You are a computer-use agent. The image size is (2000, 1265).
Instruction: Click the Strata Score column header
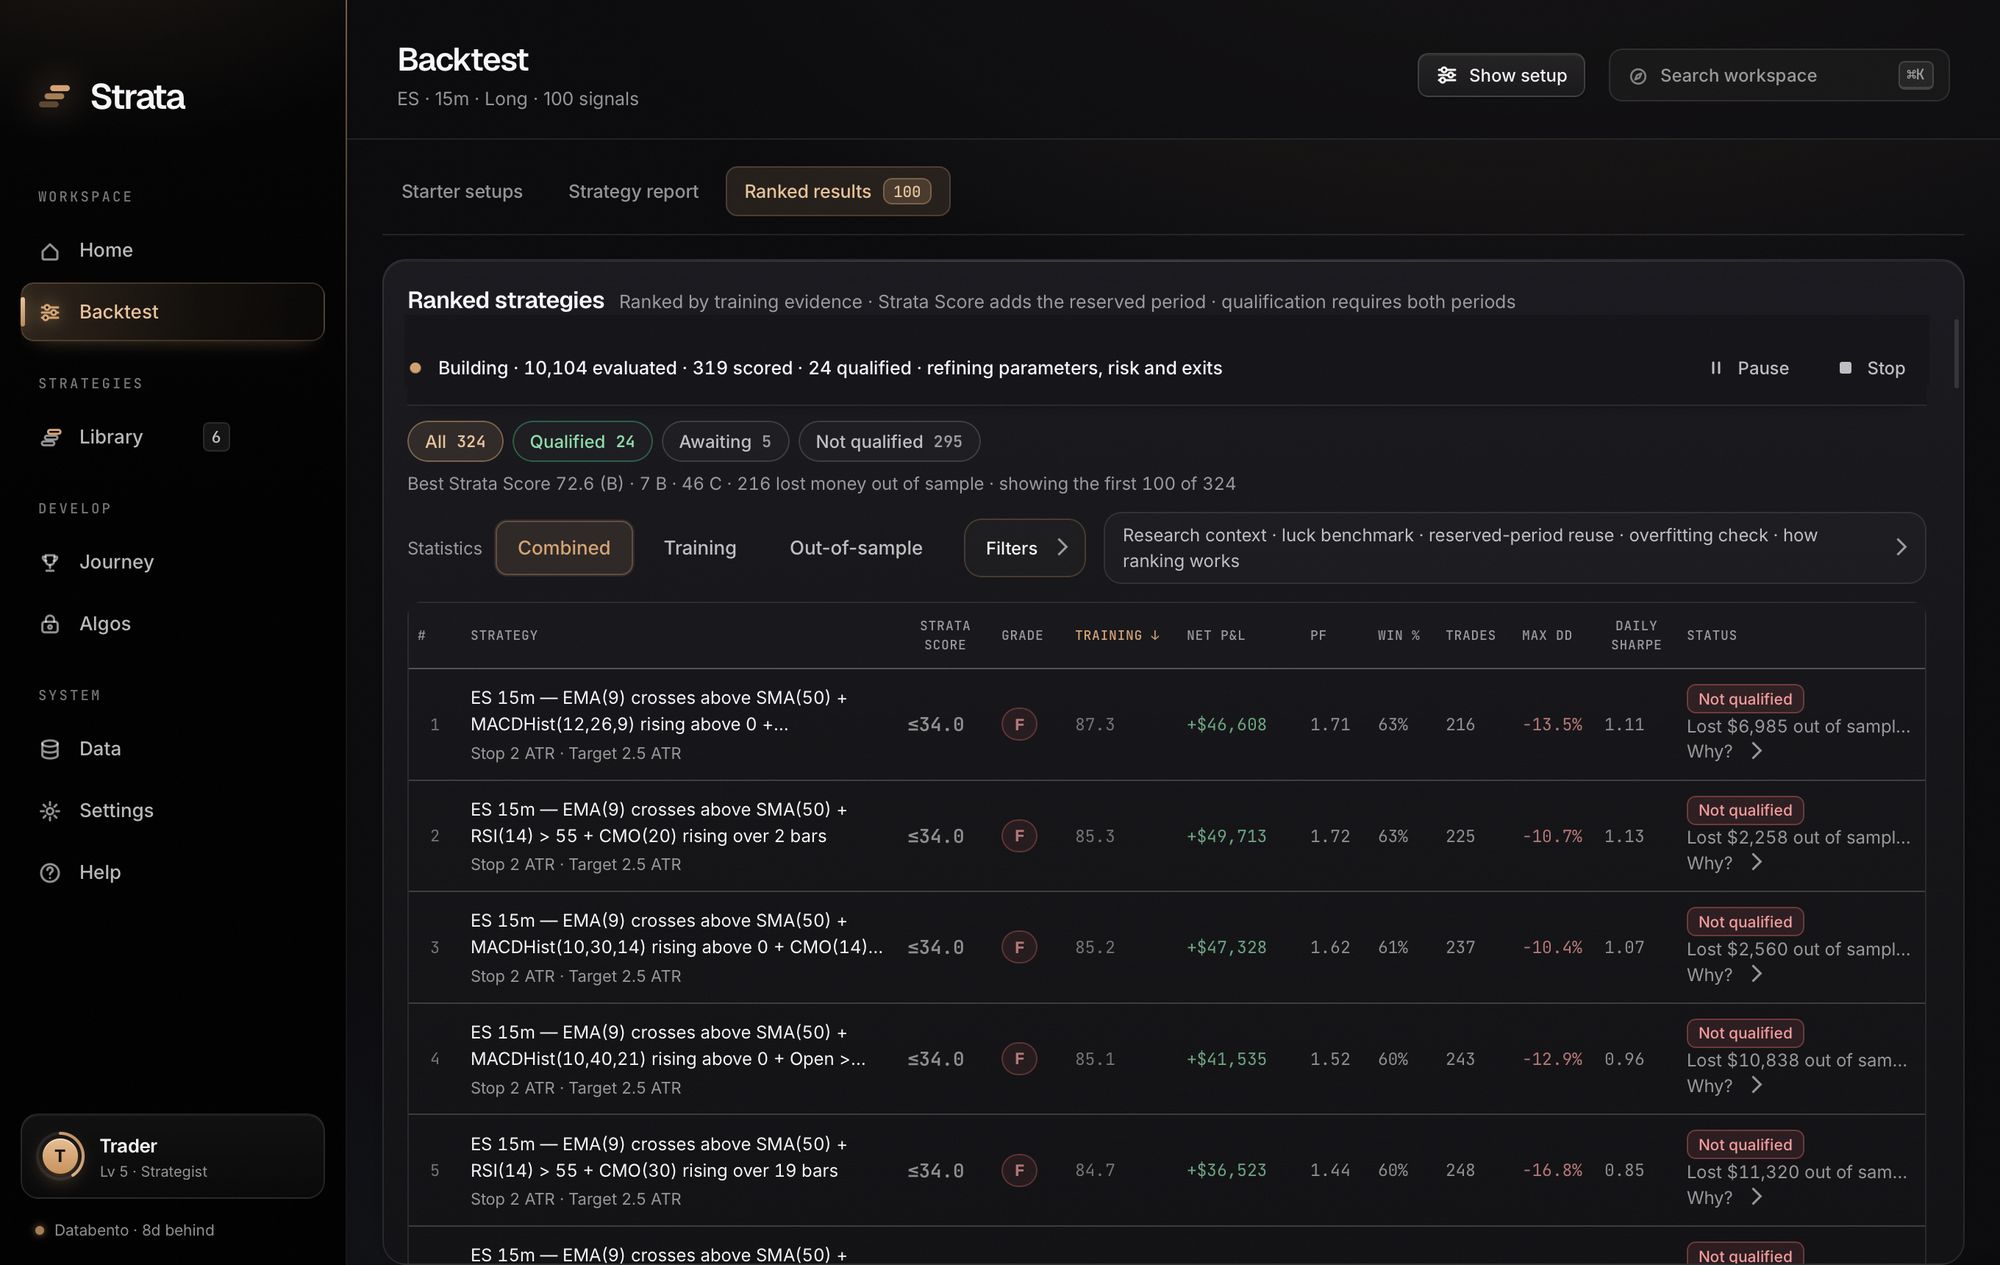point(945,635)
